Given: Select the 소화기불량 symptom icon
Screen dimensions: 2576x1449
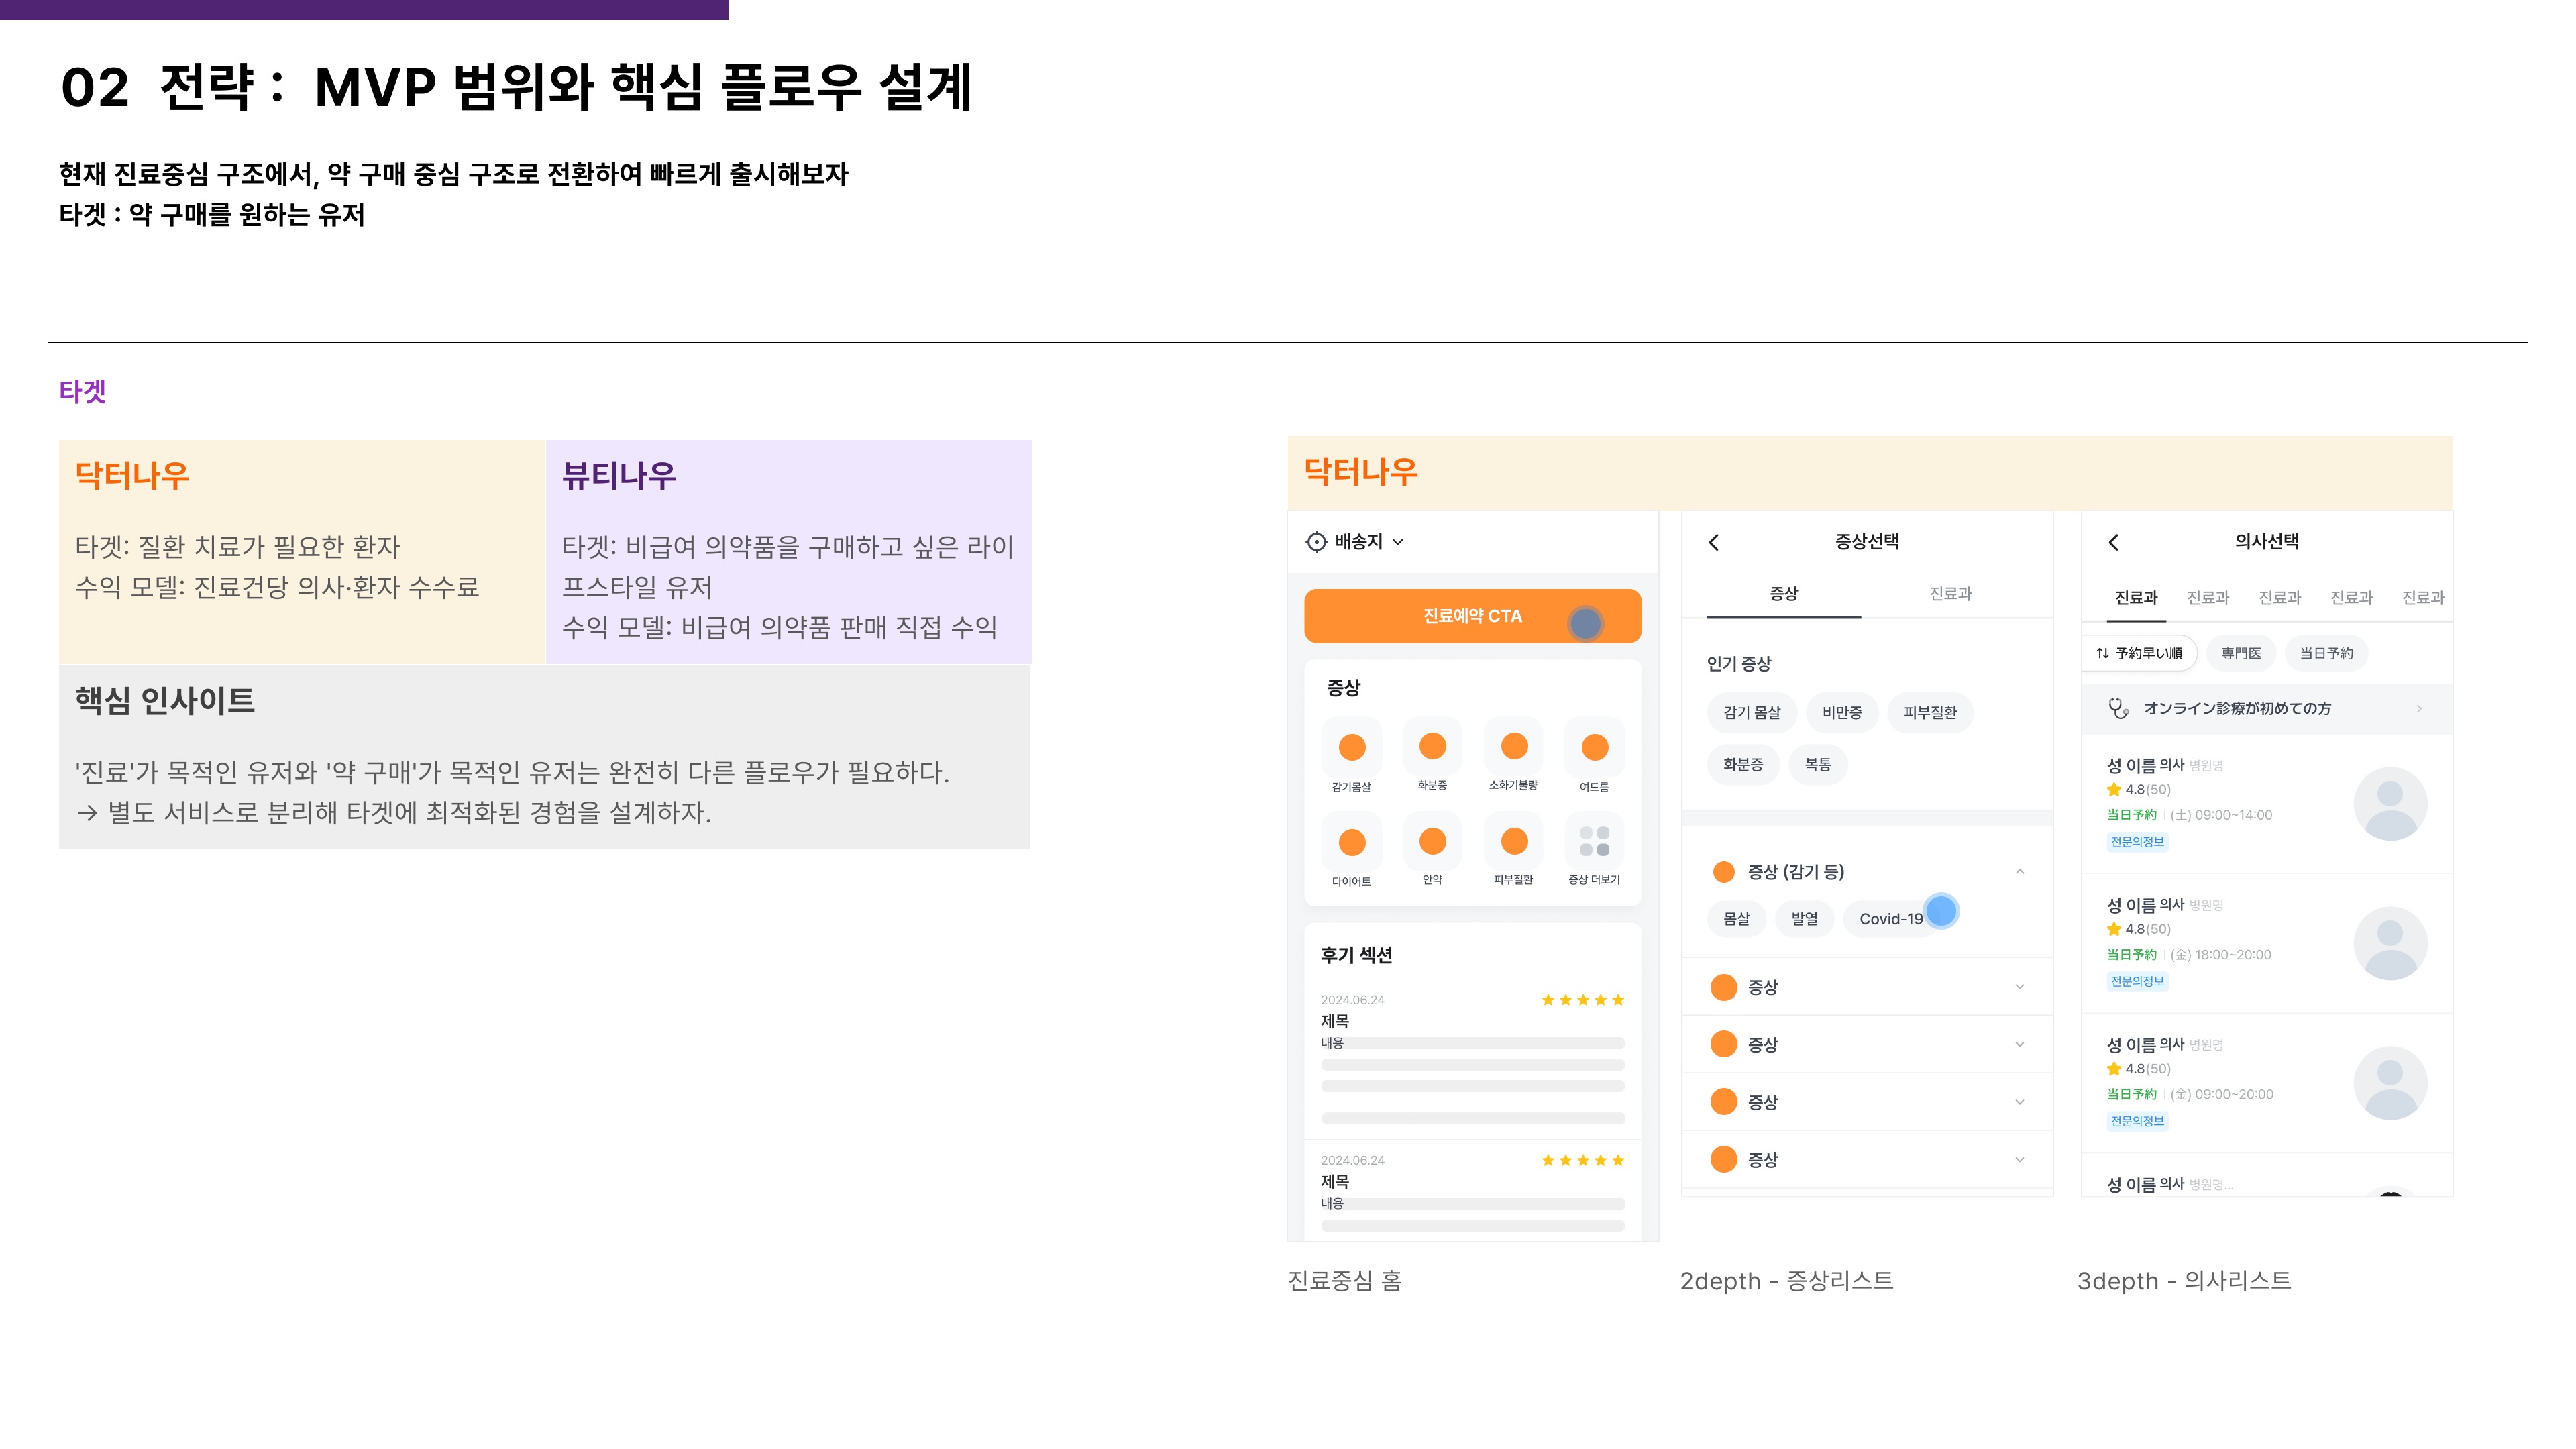Looking at the screenshot, I should 1514,746.
